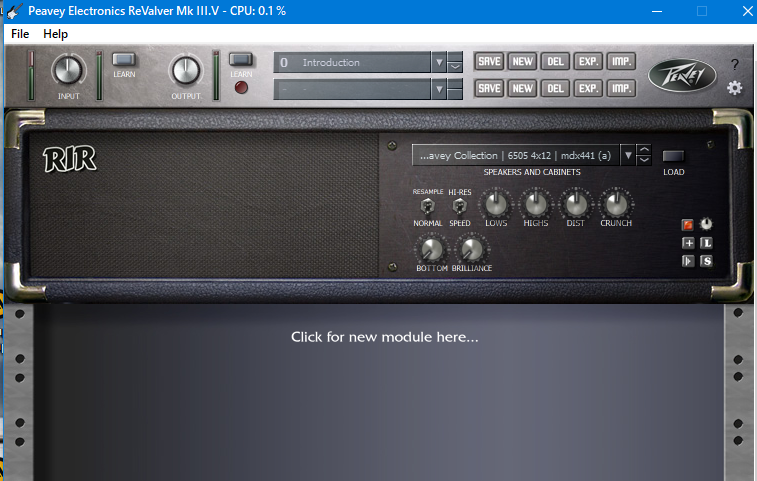757x481 pixels.
Task: Click the HIGHS knob
Action: 535,204
